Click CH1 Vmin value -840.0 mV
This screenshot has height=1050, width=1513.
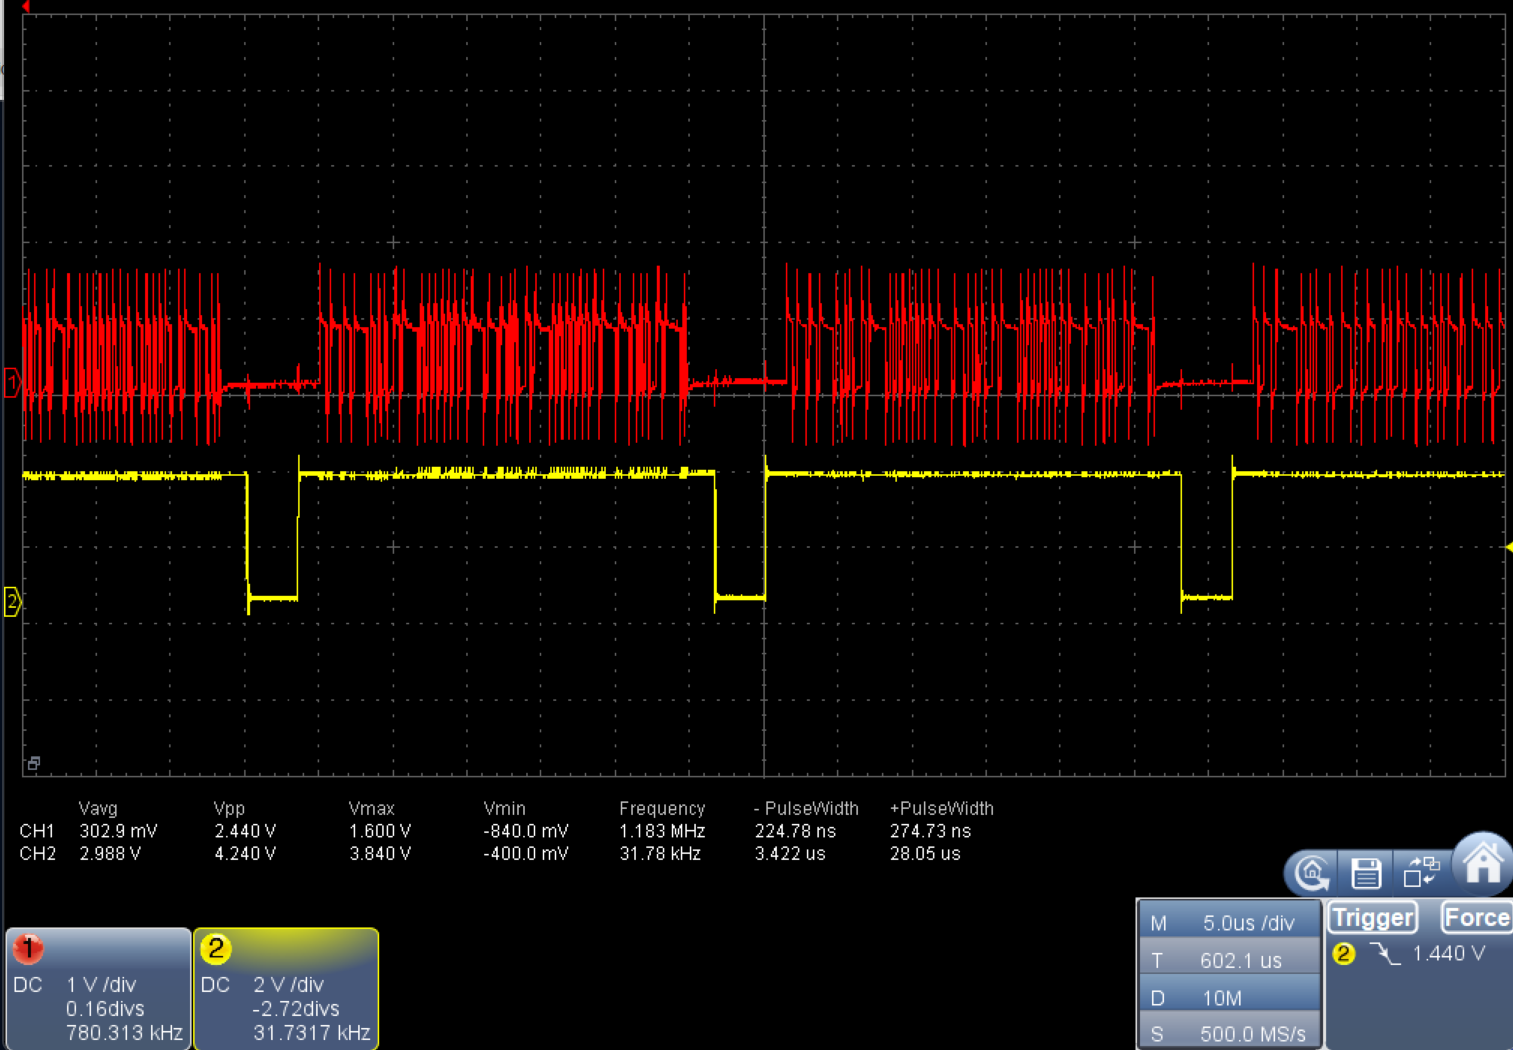(526, 831)
